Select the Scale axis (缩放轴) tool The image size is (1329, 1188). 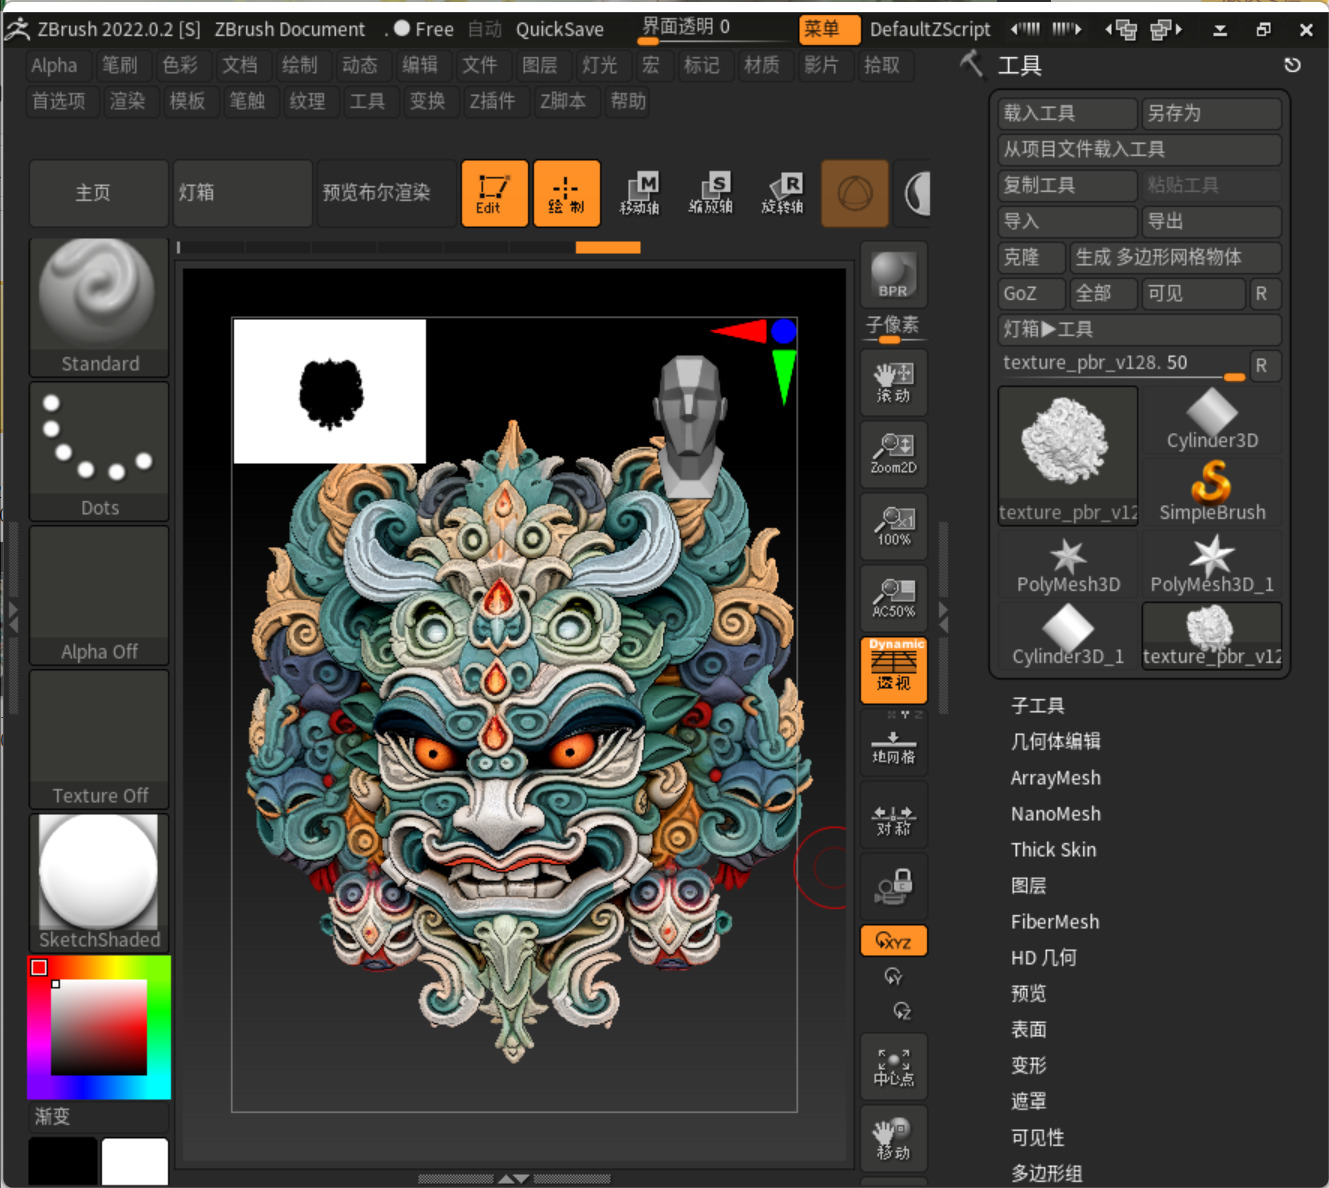coord(711,193)
